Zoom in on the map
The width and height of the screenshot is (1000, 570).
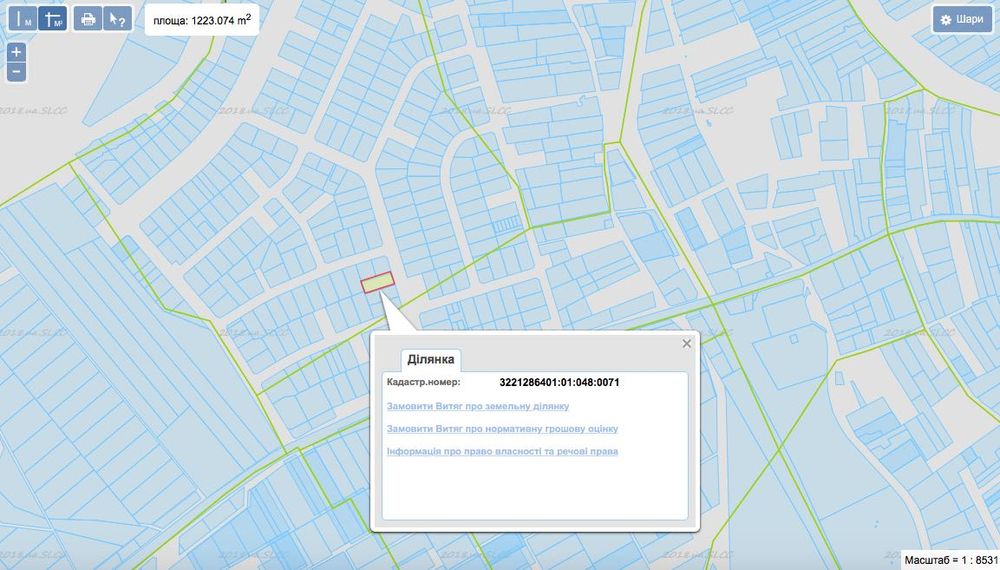pos(17,52)
